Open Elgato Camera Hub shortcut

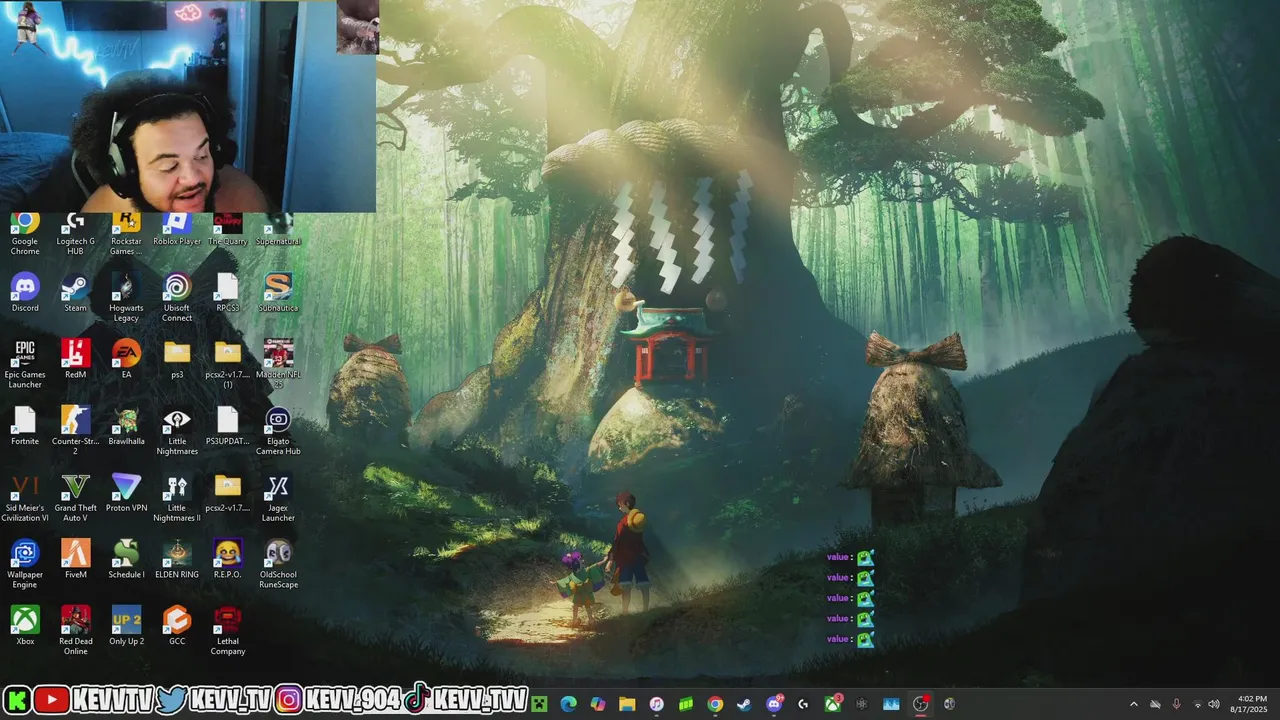pyautogui.click(x=278, y=431)
